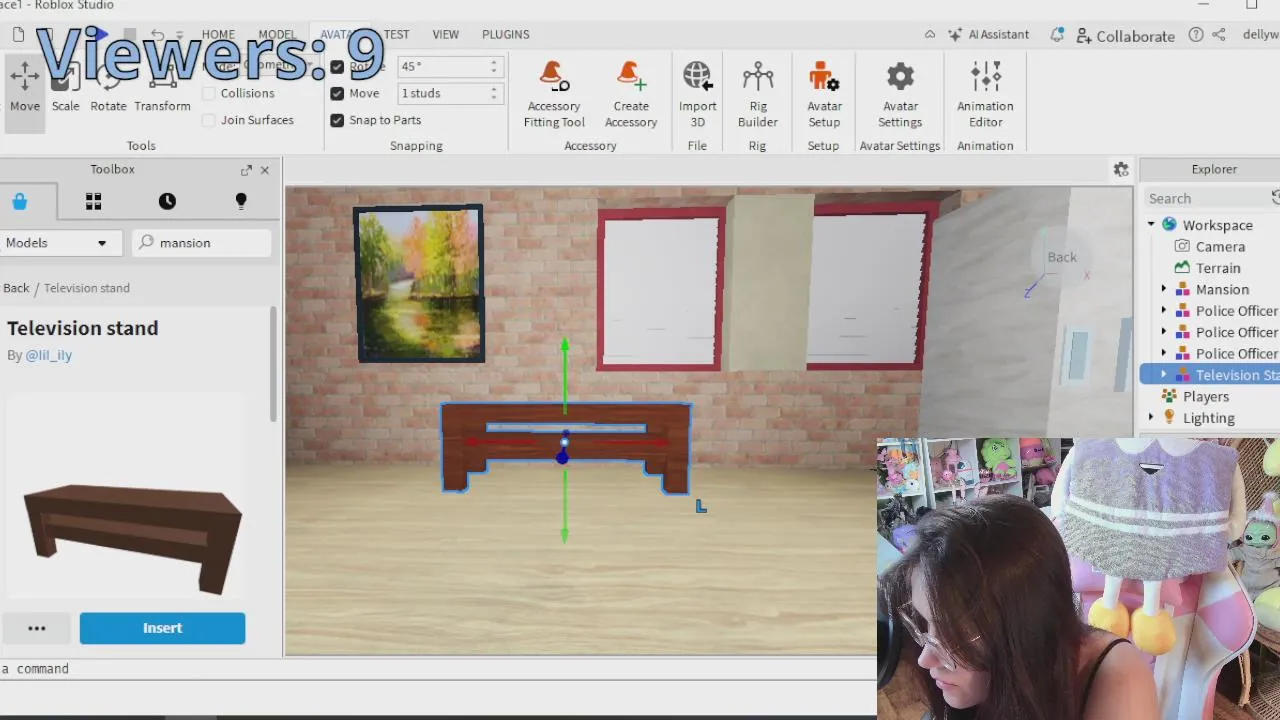The image size is (1280, 720).
Task: Collapse the Workspace tree node
Action: click(x=1152, y=225)
